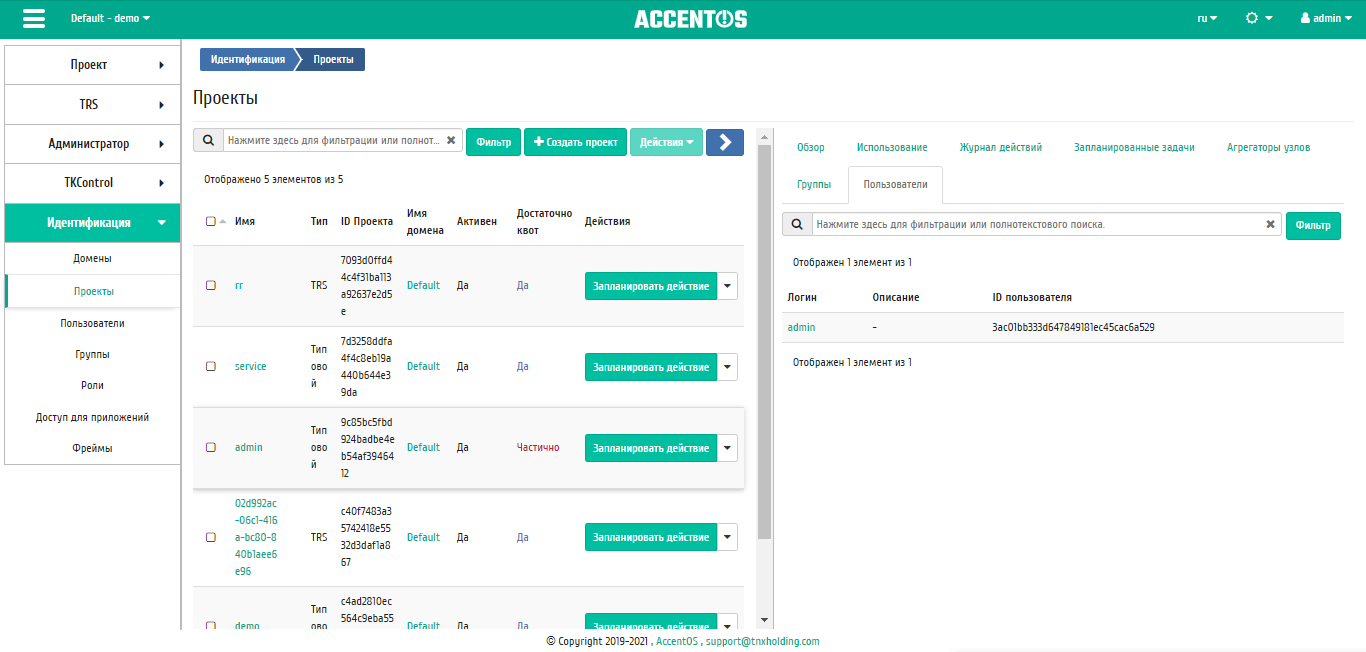This screenshot has height=652, width=1366.
Task: Open the admin user login link
Action: (801, 327)
